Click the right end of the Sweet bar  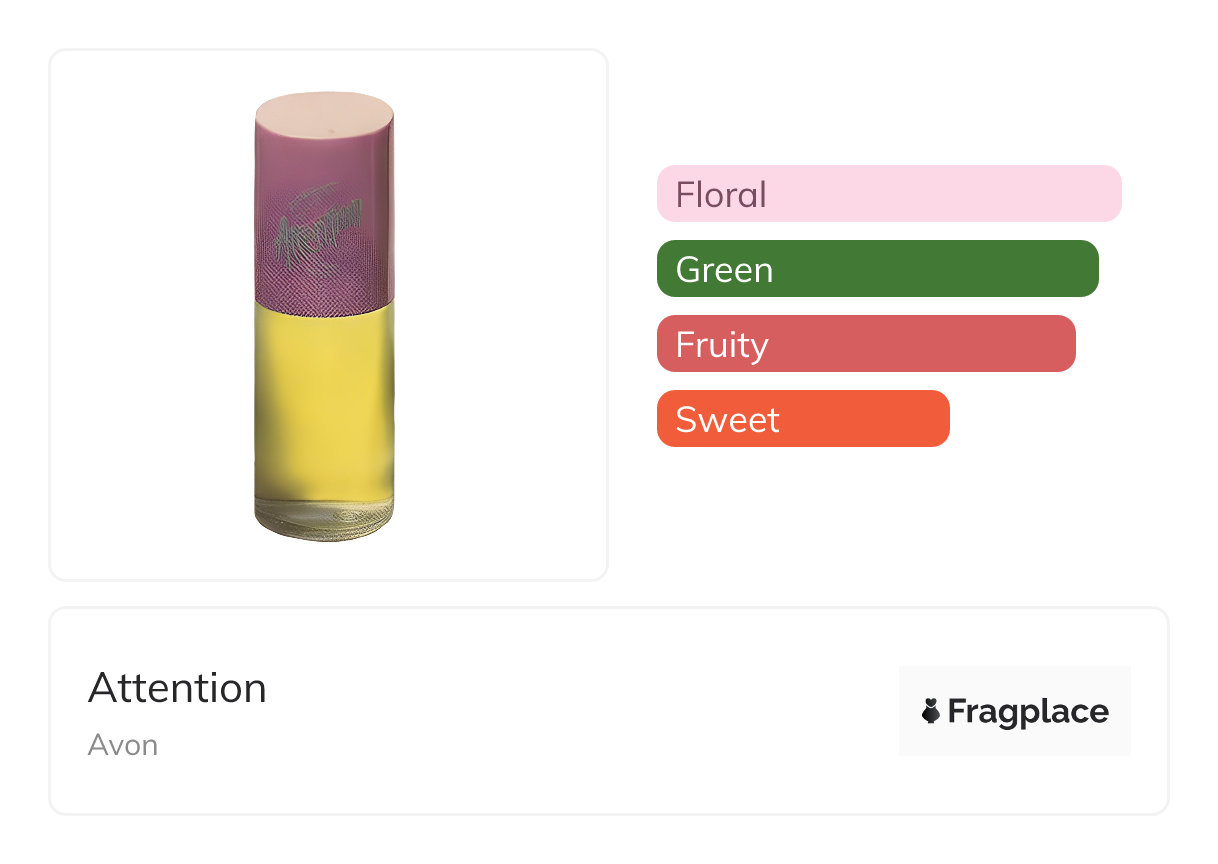click(933, 419)
